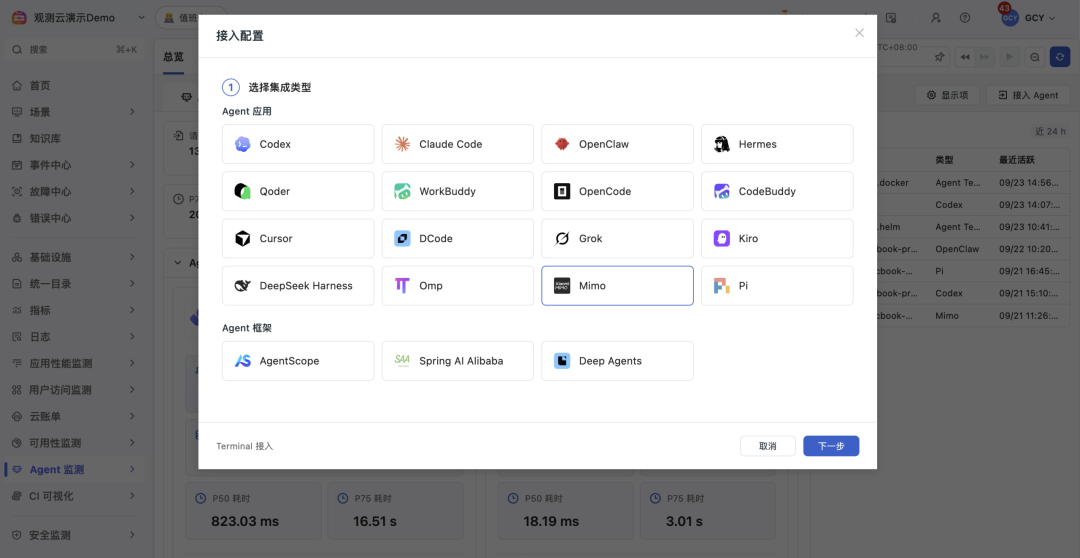Expand the 故障中心 sidebar menu
The width and height of the screenshot is (1080, 558).
click(74, 192)
